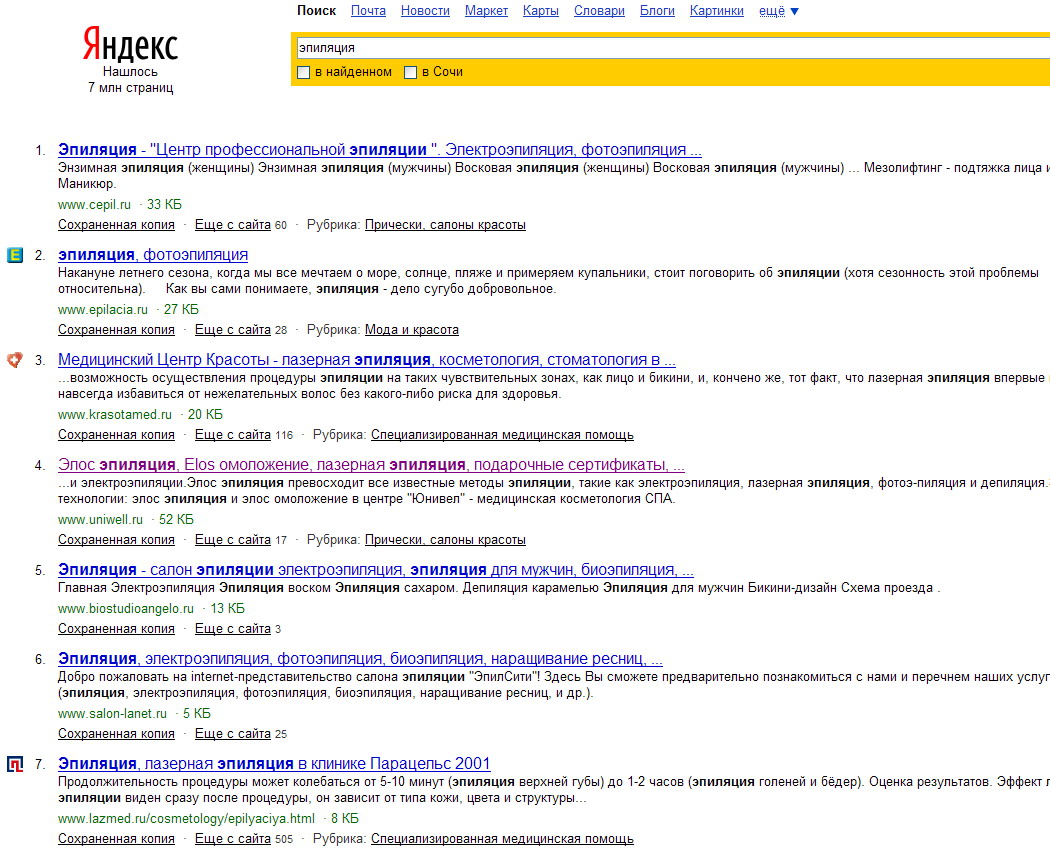This screenshot has width=1050, height=851.
Task: Open the 'Элос эпиляция' visited result
Action: coord(371,465)
